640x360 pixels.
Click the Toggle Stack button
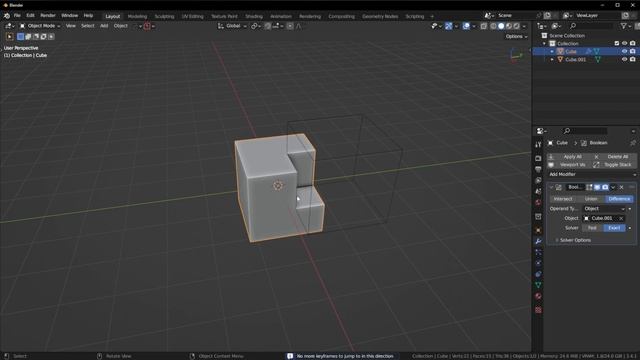pos(614,165)
